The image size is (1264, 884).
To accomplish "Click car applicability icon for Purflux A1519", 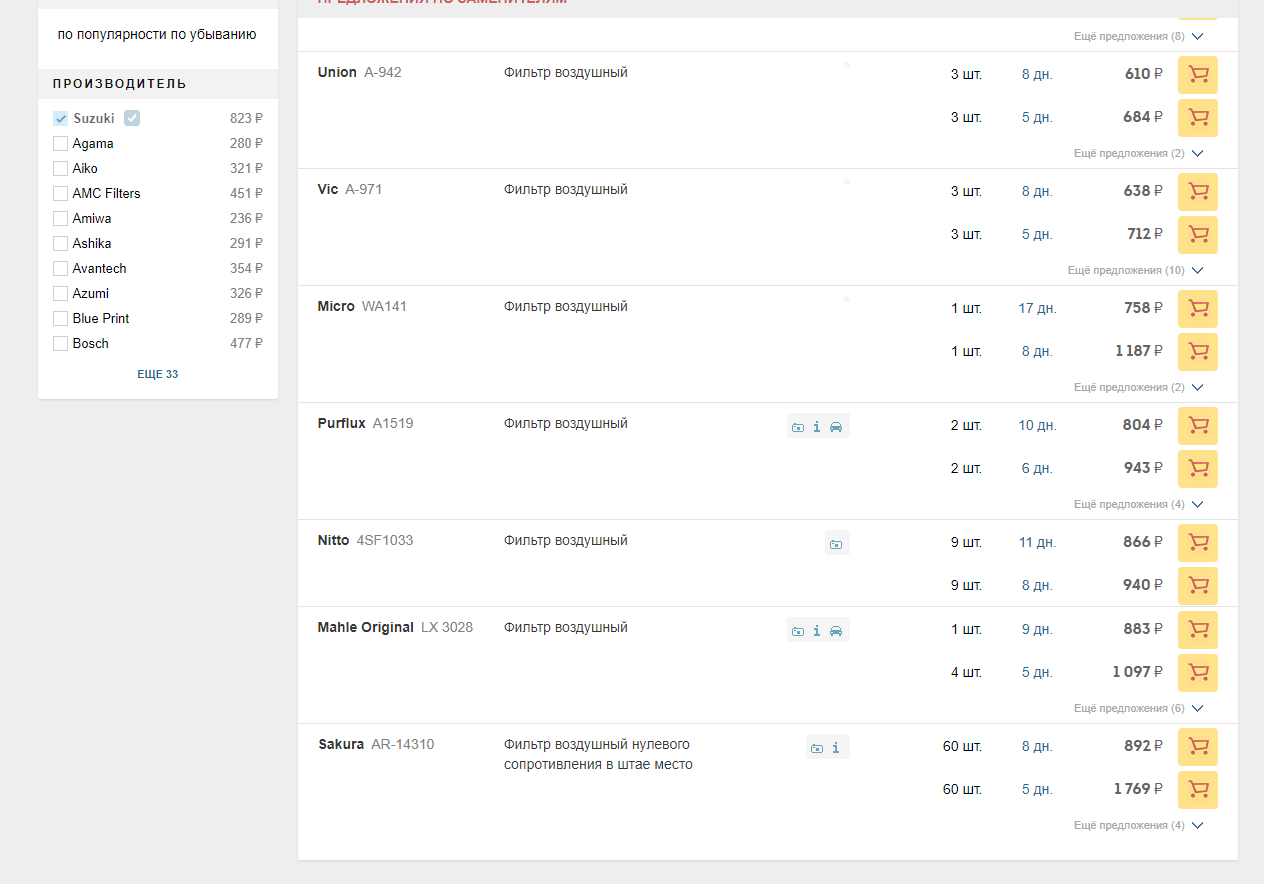I will click(x=836, y=427).
